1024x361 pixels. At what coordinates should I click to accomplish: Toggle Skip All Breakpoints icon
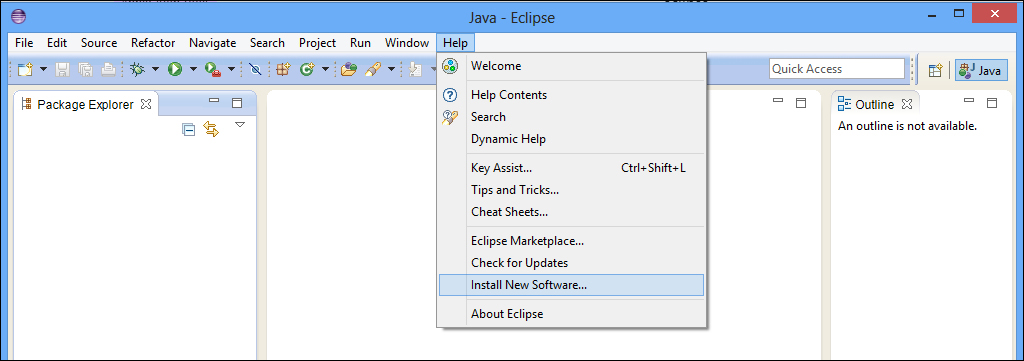pos(255,69)
